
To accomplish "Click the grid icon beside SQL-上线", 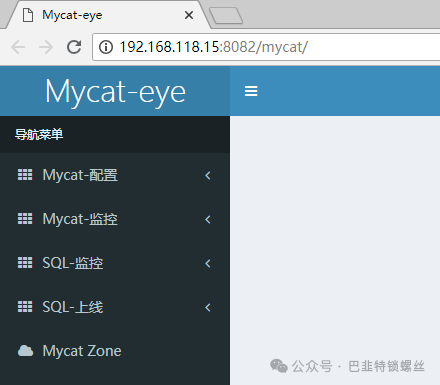I will pos(25,307).
